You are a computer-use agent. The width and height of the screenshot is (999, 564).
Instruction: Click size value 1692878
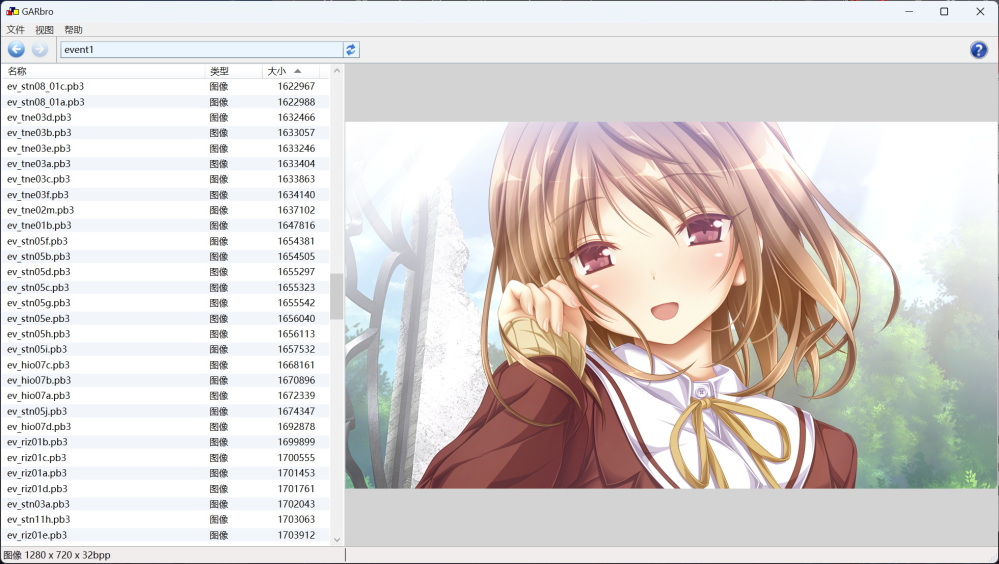coord(296,427)
